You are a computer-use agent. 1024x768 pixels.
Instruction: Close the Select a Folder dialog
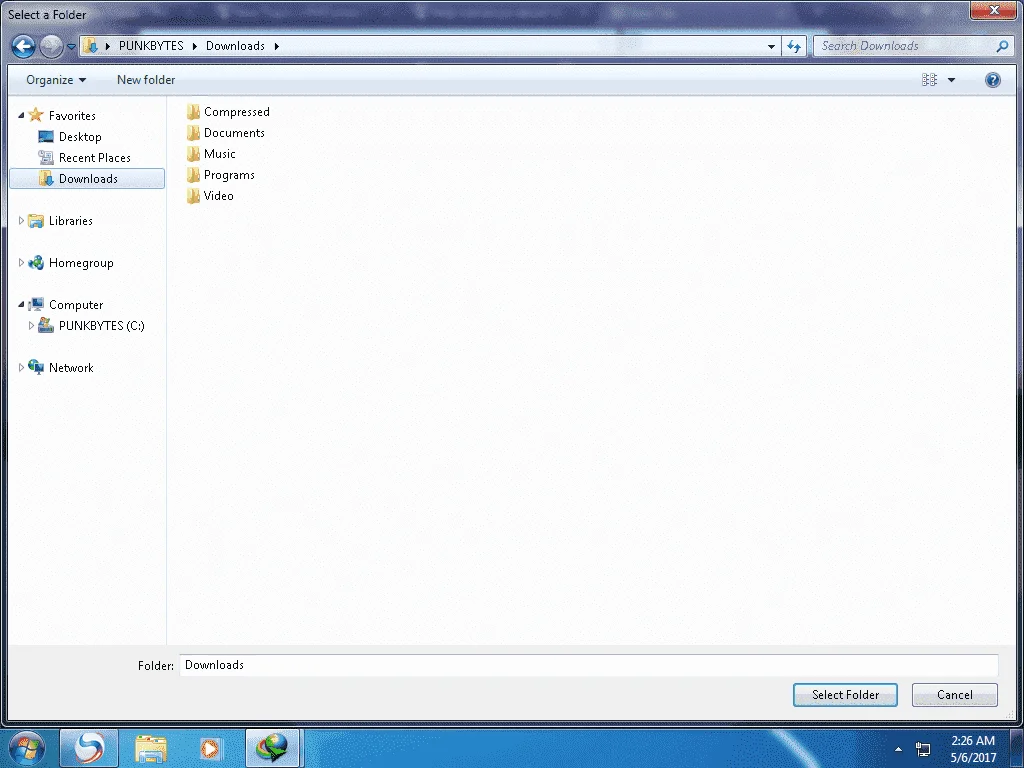(x=994, y=10)
